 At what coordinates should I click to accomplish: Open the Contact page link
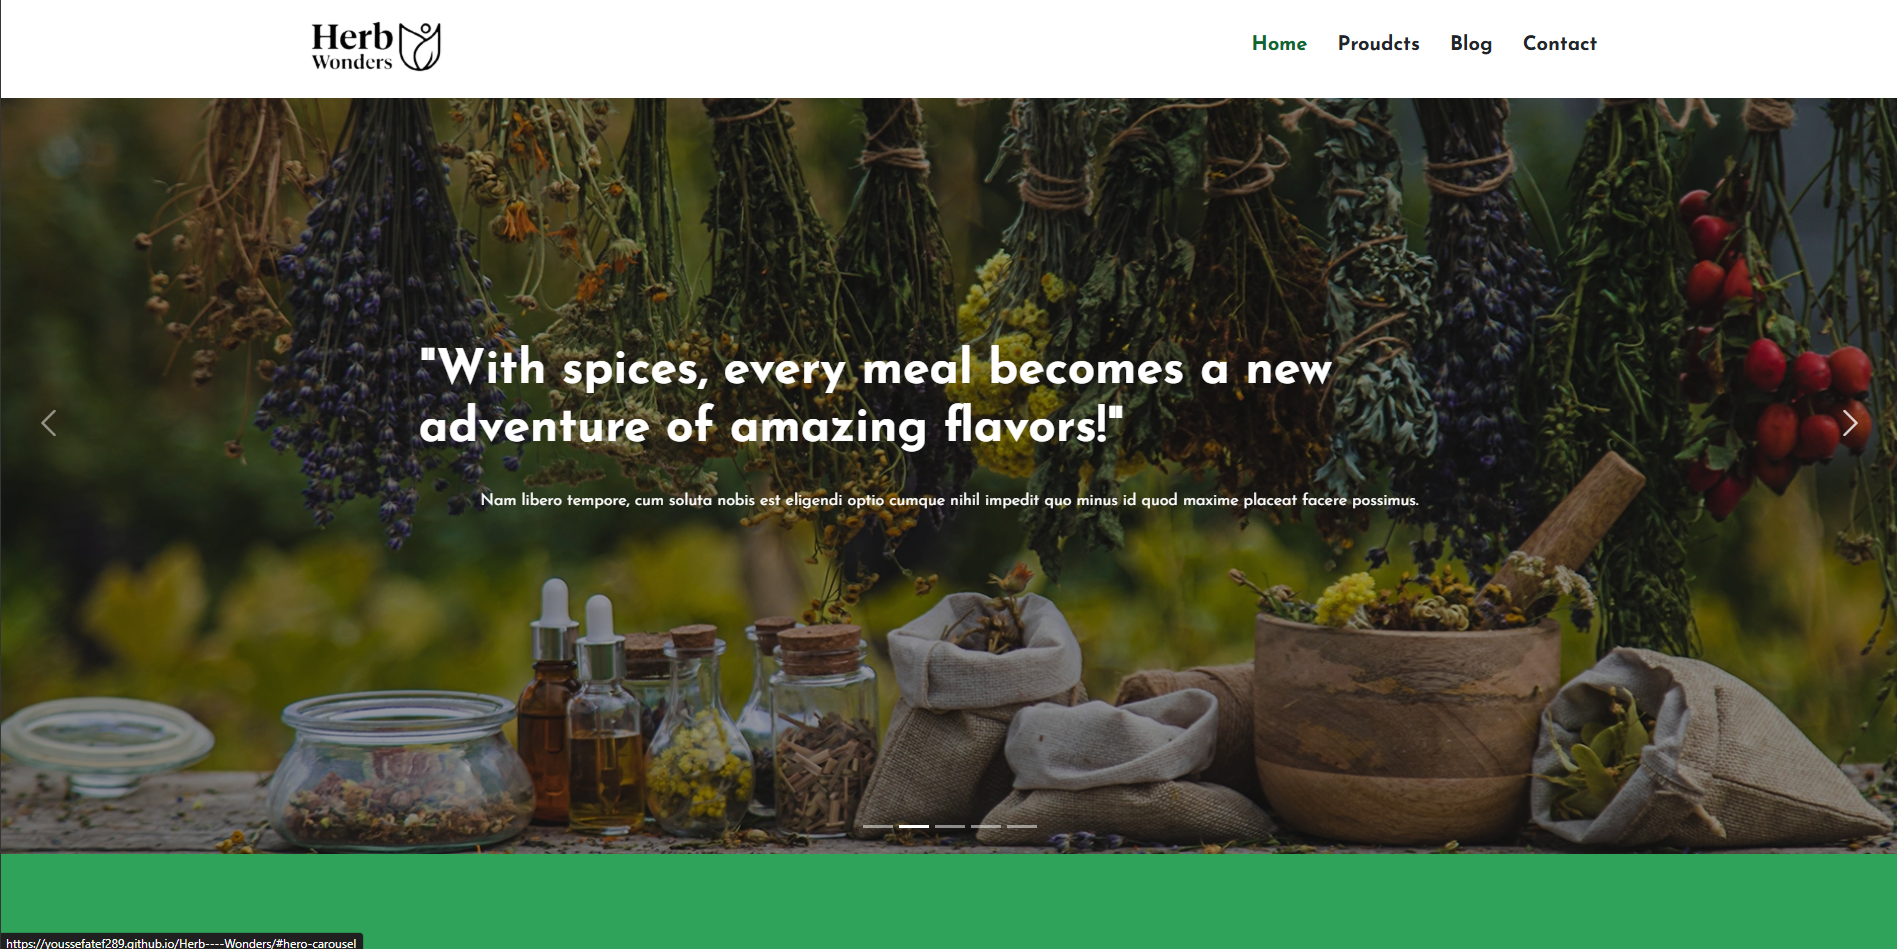click(1559, 44)
